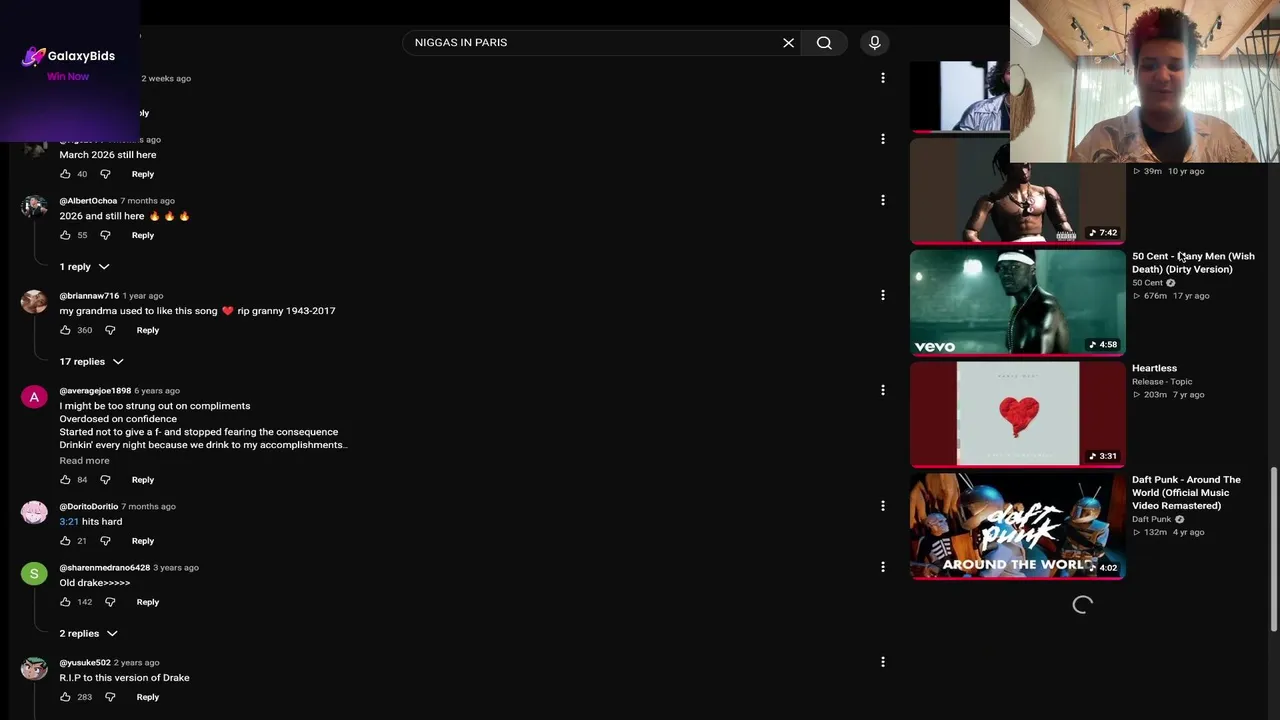Expand the "17 replies" thread
The width and height of the screenshot is (1280, 720).
[x=91, y=361]
